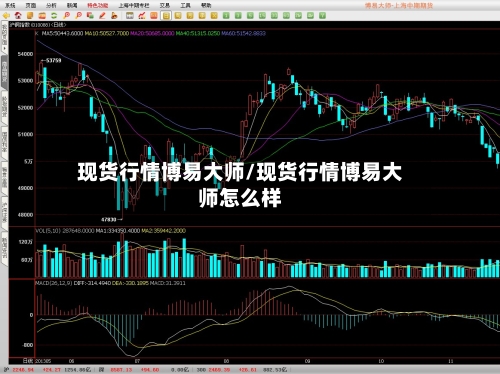
Task: Open the 系统 menu
Action: 10,5
